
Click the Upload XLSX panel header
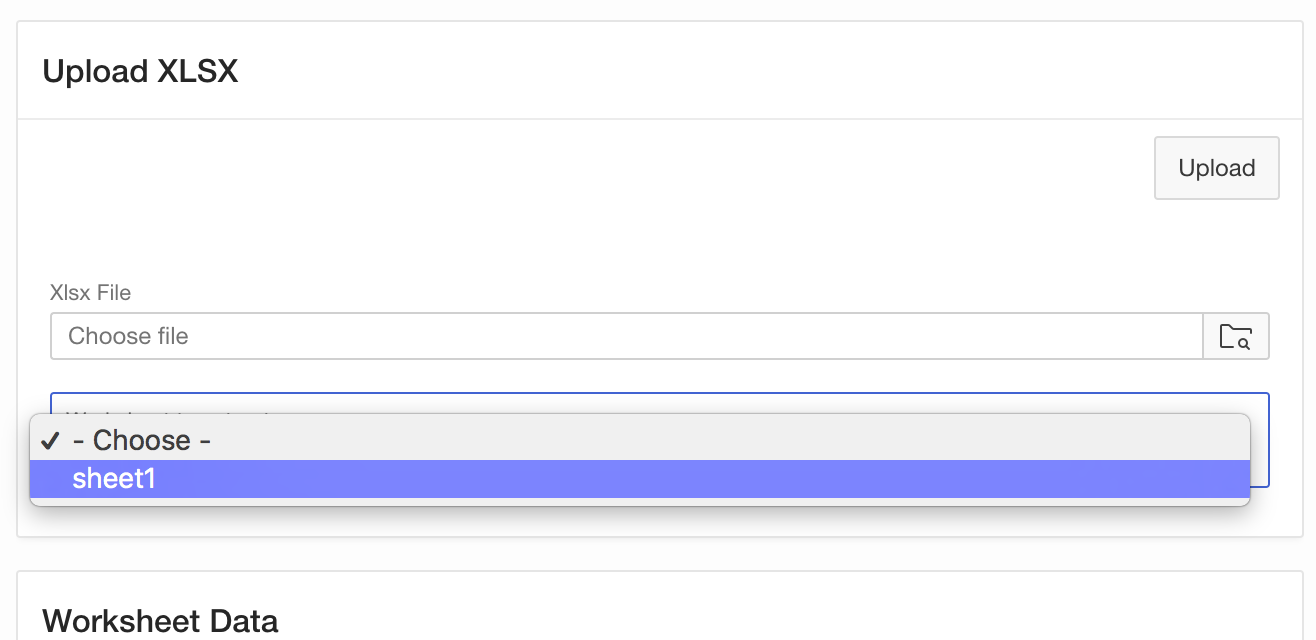tap(140, 72)
